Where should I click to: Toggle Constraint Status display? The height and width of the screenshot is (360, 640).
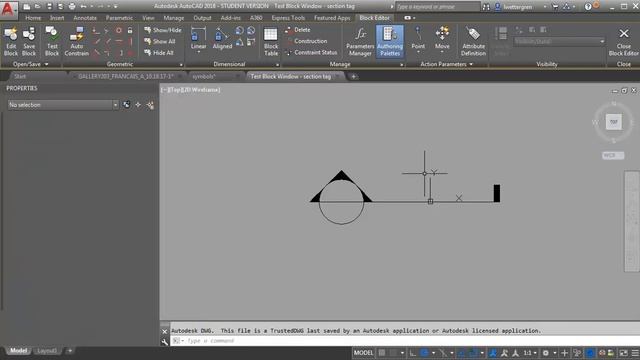click(311, 53)
